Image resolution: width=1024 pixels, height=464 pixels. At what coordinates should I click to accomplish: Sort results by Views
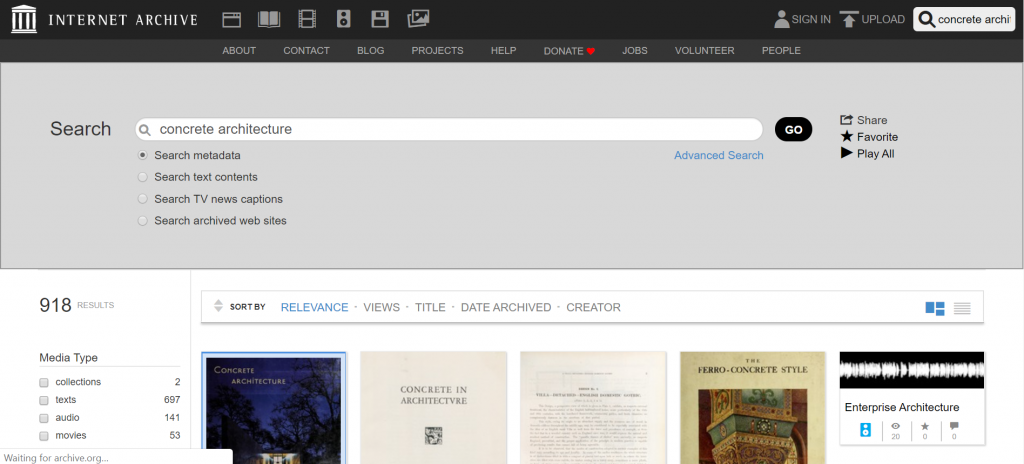tap(381, 307)
